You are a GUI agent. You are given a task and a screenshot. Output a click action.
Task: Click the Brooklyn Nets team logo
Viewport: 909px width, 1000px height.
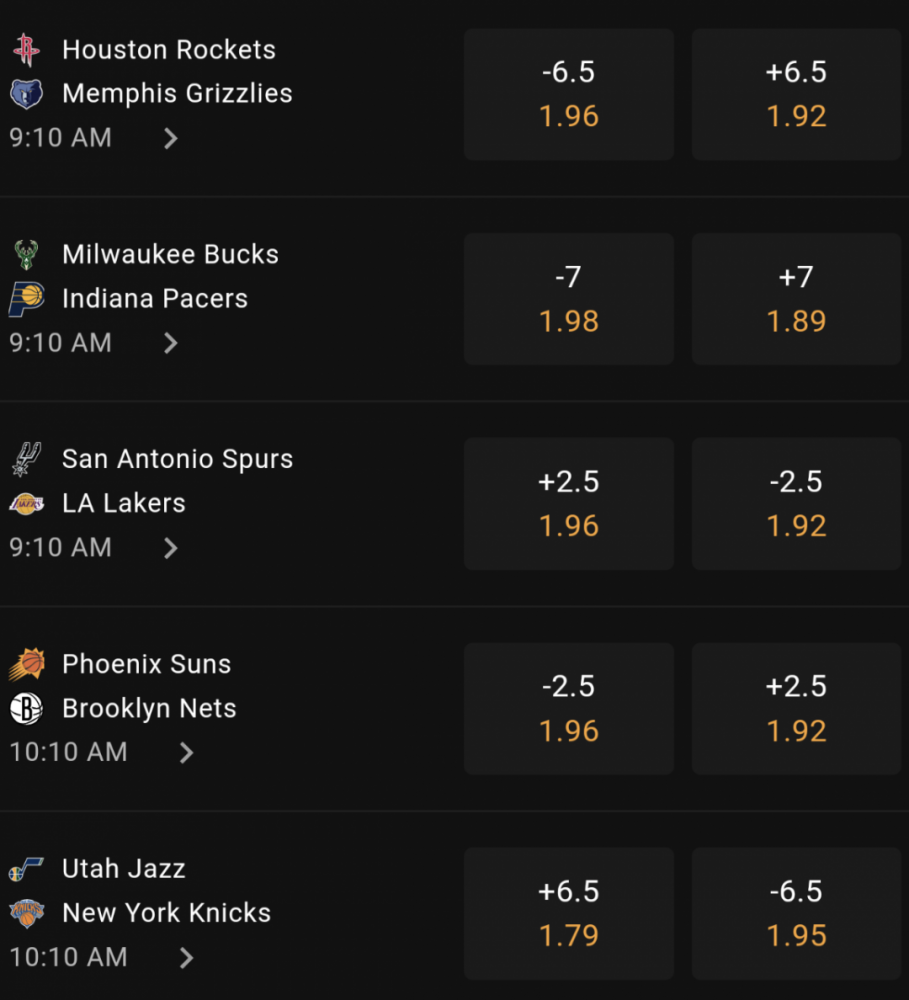(x=26, y=709)
